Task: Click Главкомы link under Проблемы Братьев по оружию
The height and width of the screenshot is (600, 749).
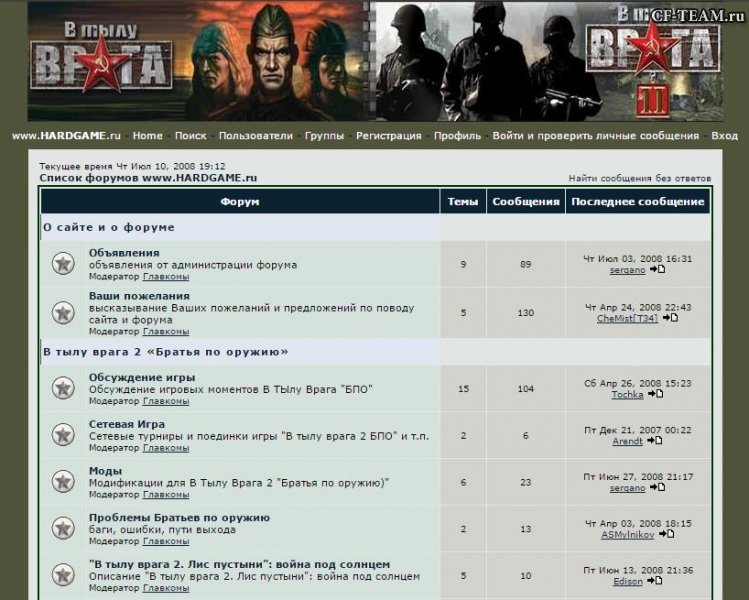Action: coord(166,541)
